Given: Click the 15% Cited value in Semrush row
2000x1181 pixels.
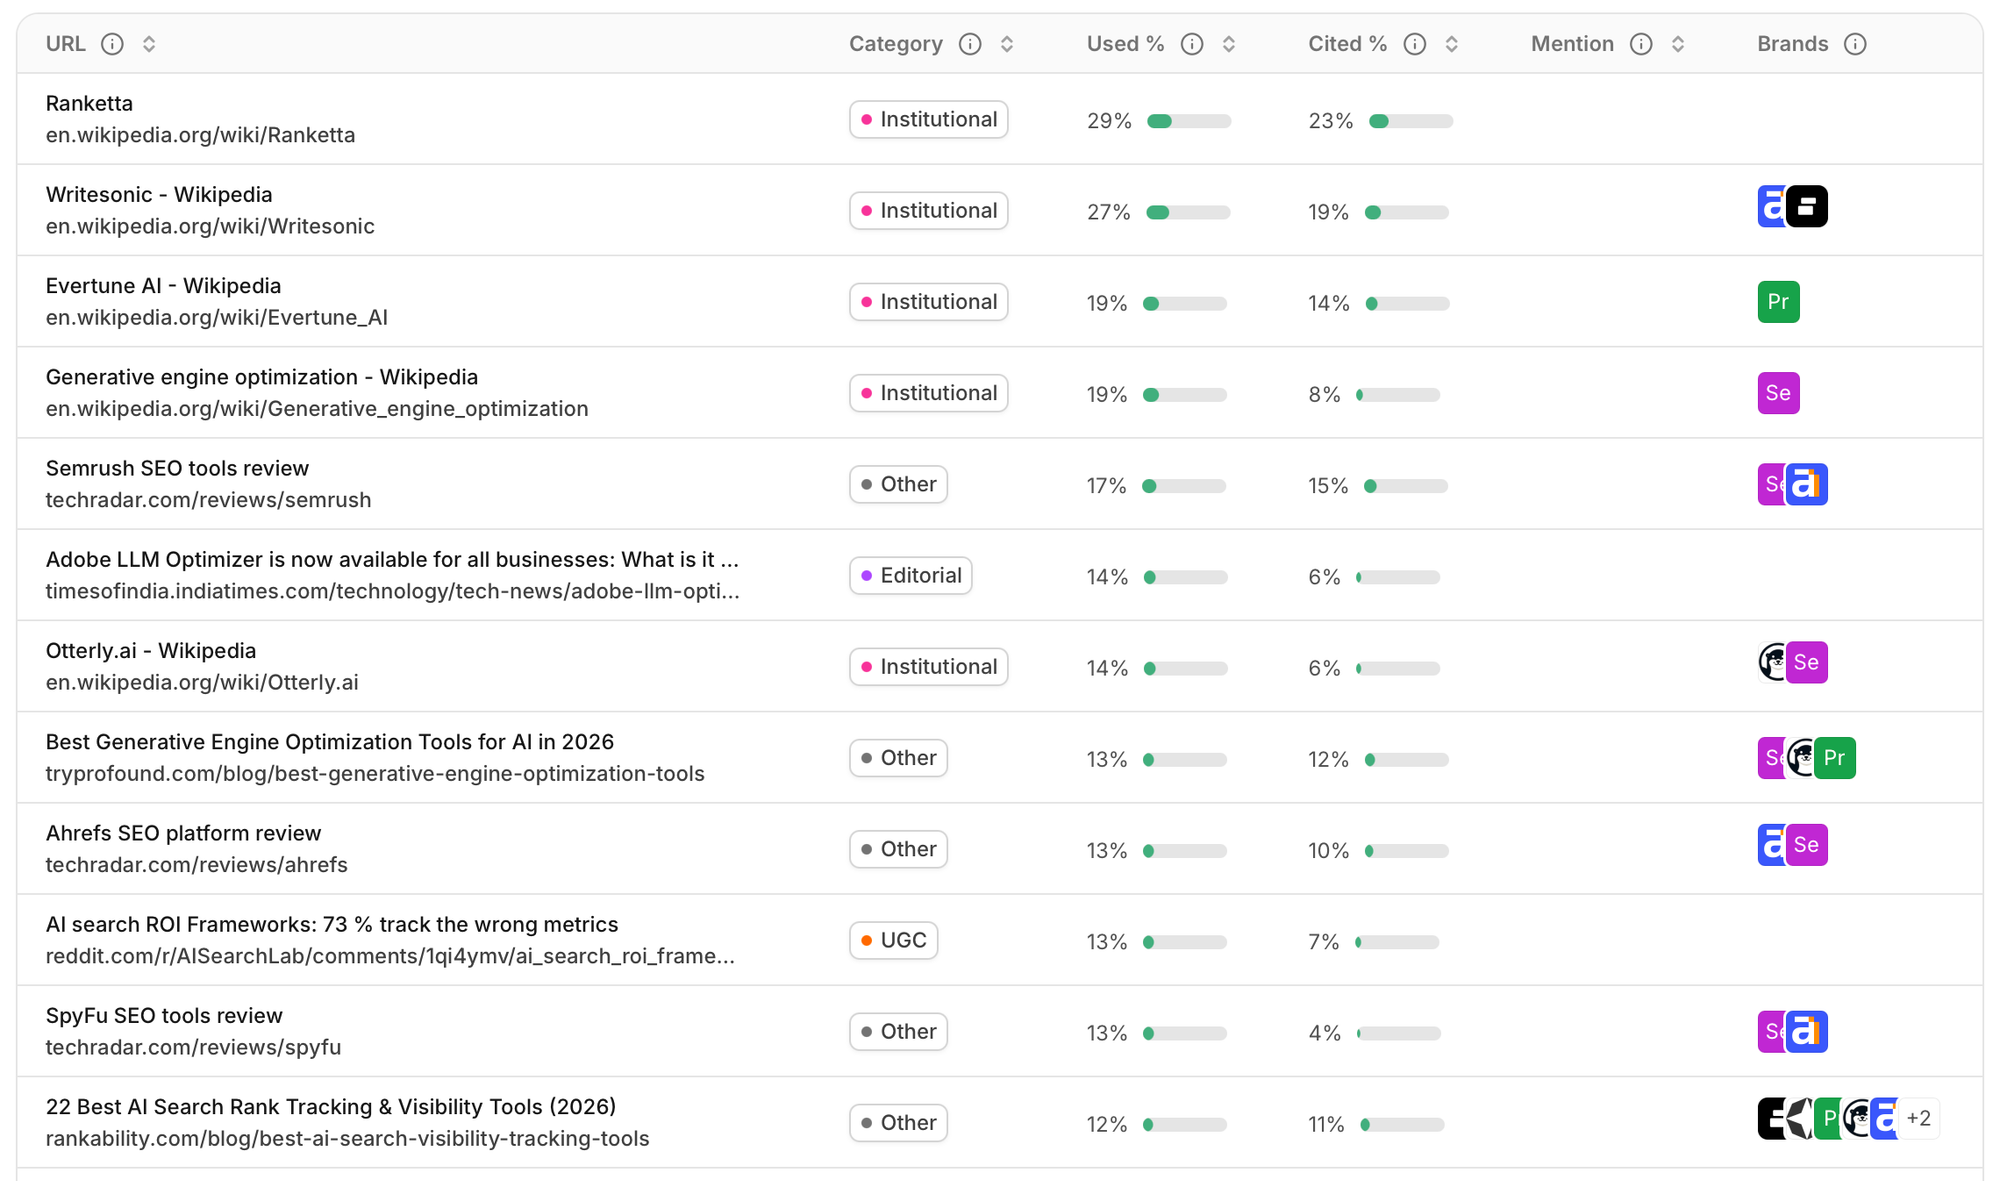Looking at the screenshot, I should [x=1329, y=486].
